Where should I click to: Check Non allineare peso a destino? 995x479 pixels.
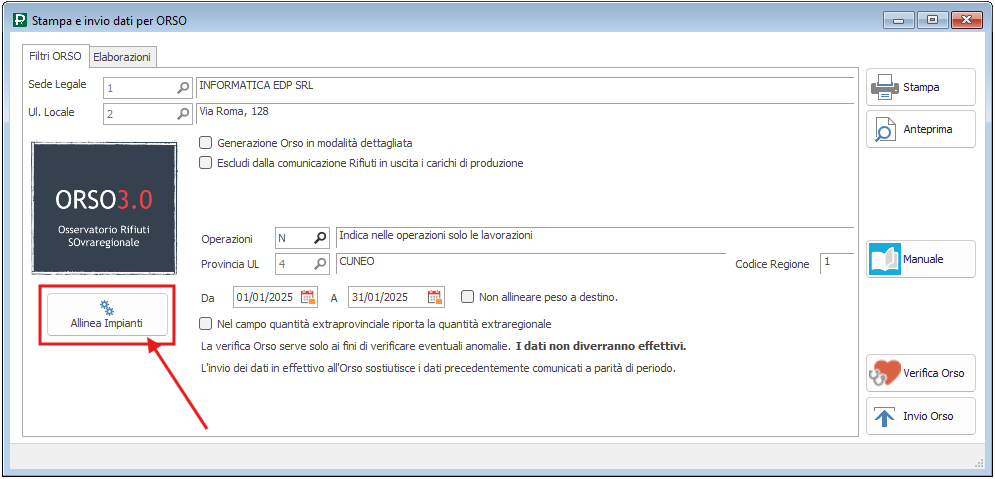467,297
